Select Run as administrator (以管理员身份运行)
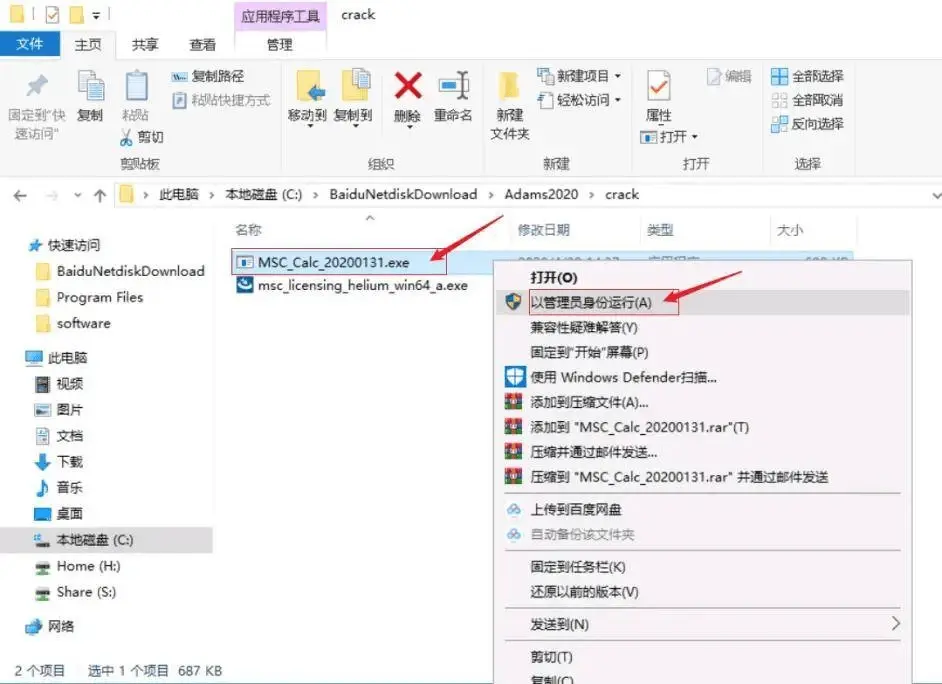Image resolution: width=942 pixels, height=684 pixels. [590, 302]
